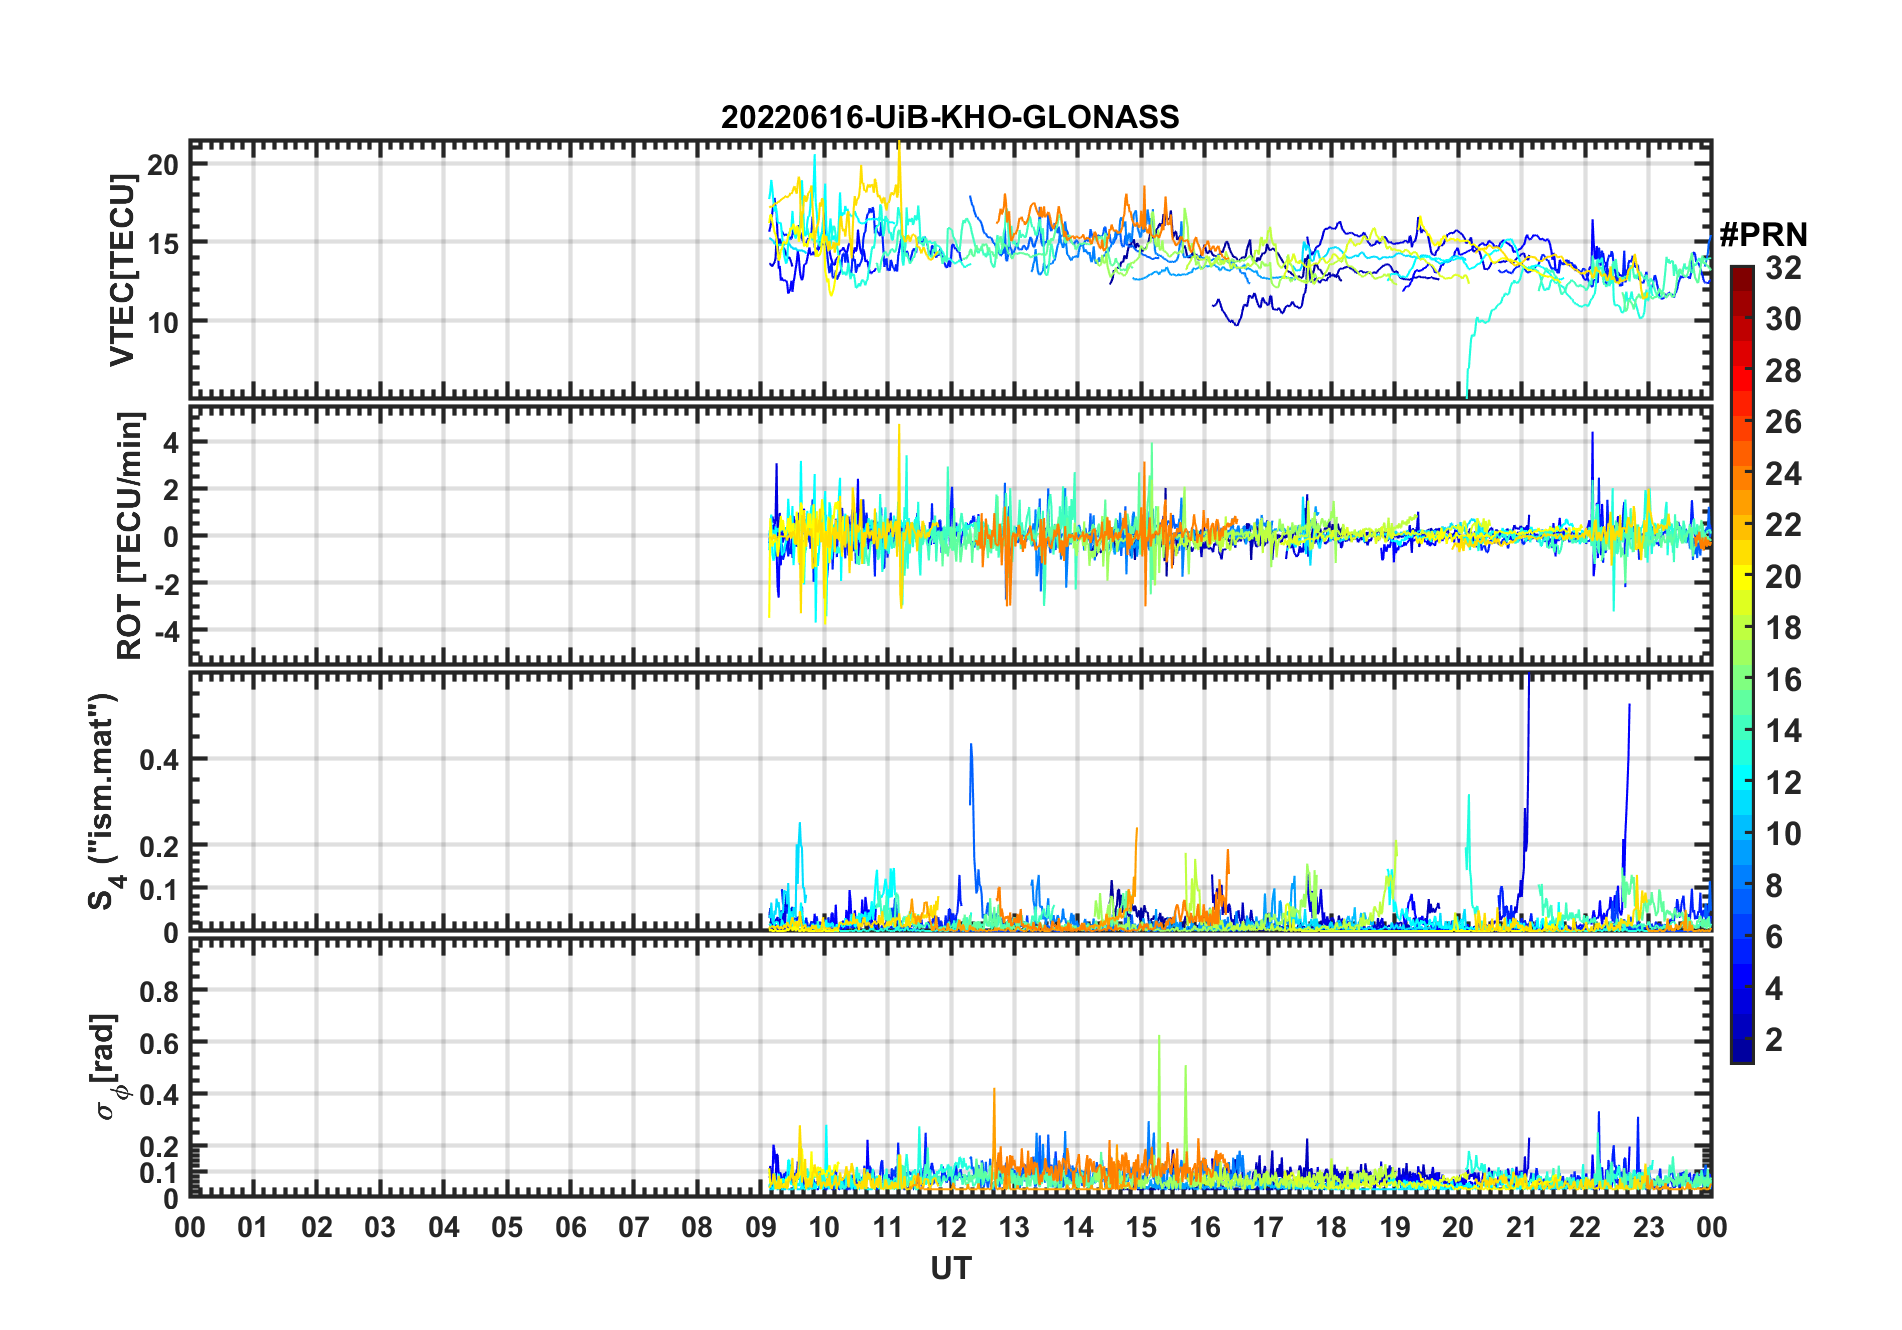Click the plot title 20220616-UiB-KHO-GLONASS
This screenshot has height=1330, width=1902.
(950, 117)
